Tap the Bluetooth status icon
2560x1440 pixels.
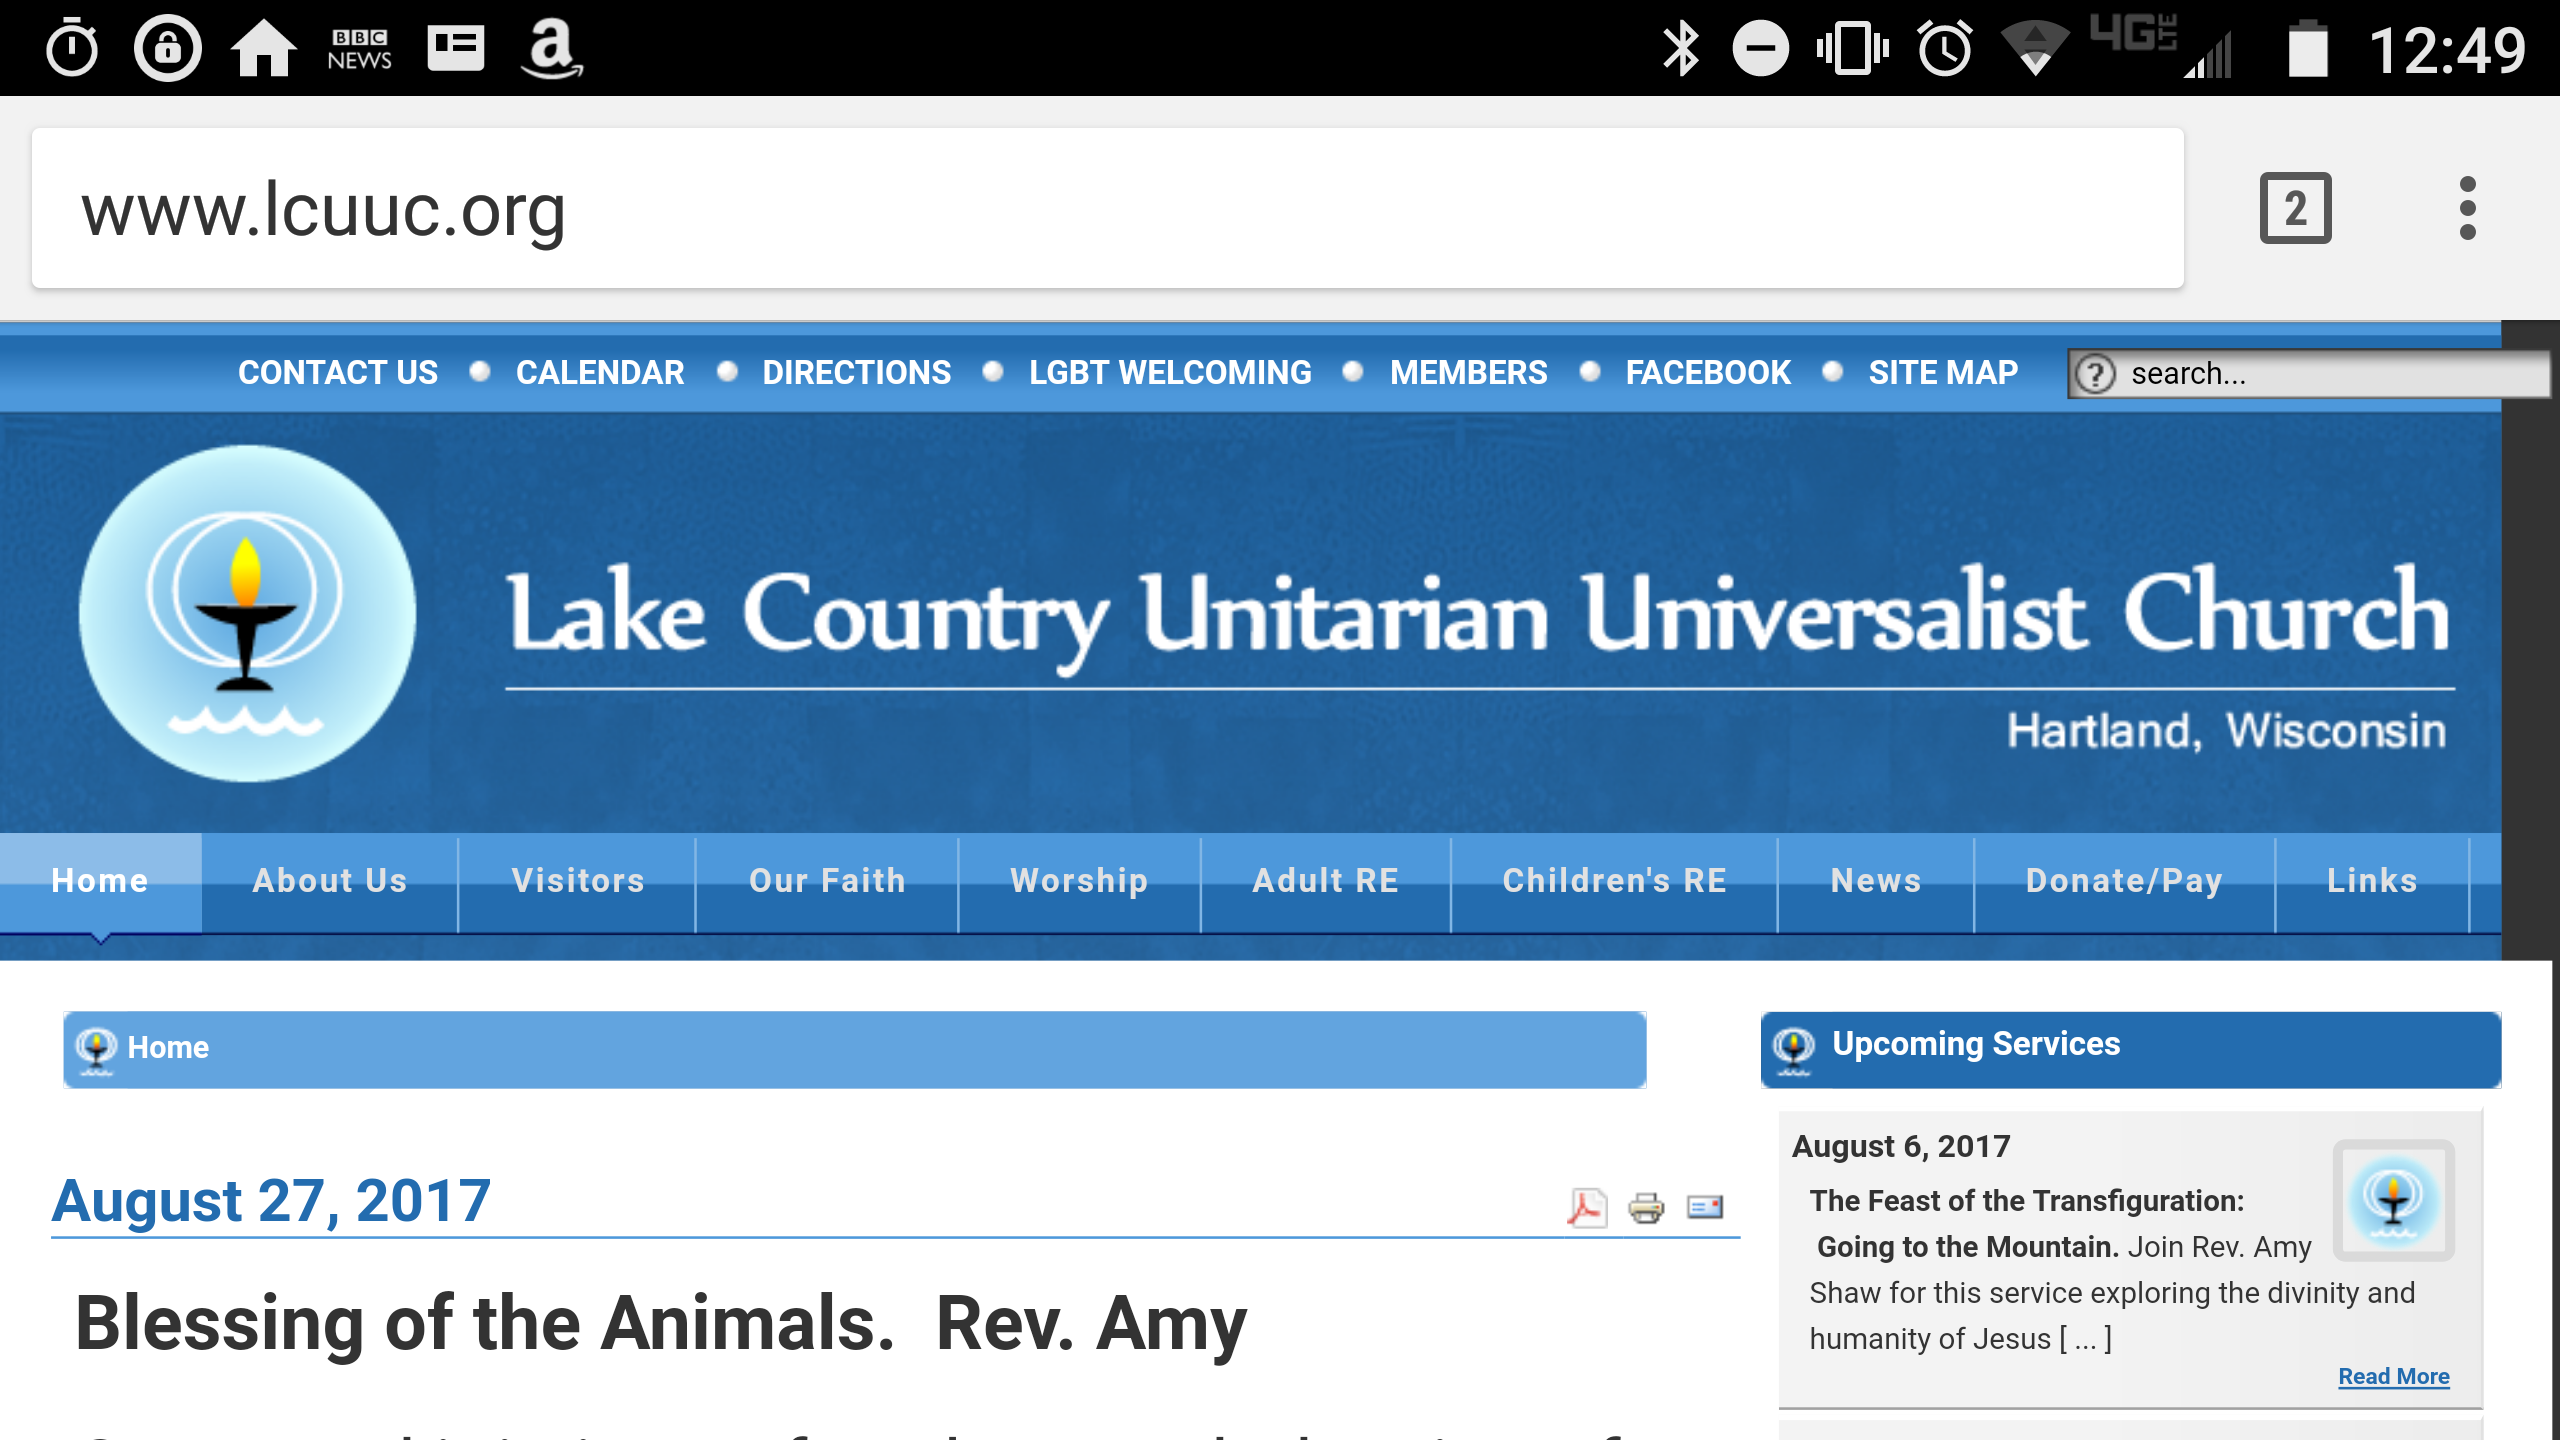(x=1681, y=48)
